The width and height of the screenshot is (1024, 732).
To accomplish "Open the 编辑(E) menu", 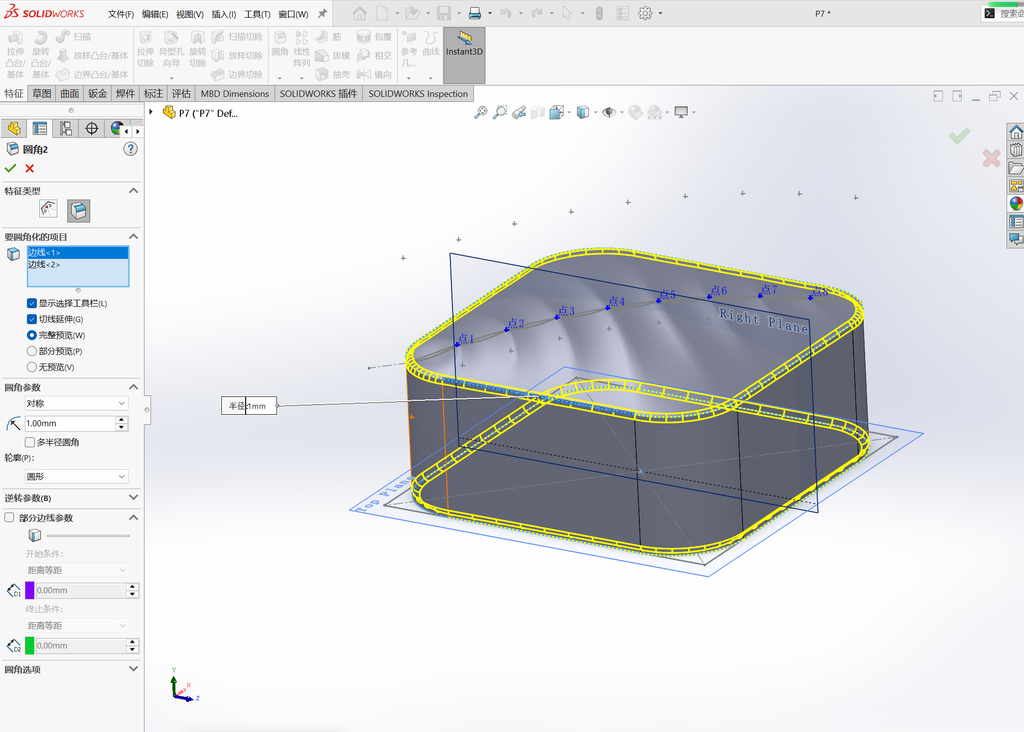I will (155, 14).
